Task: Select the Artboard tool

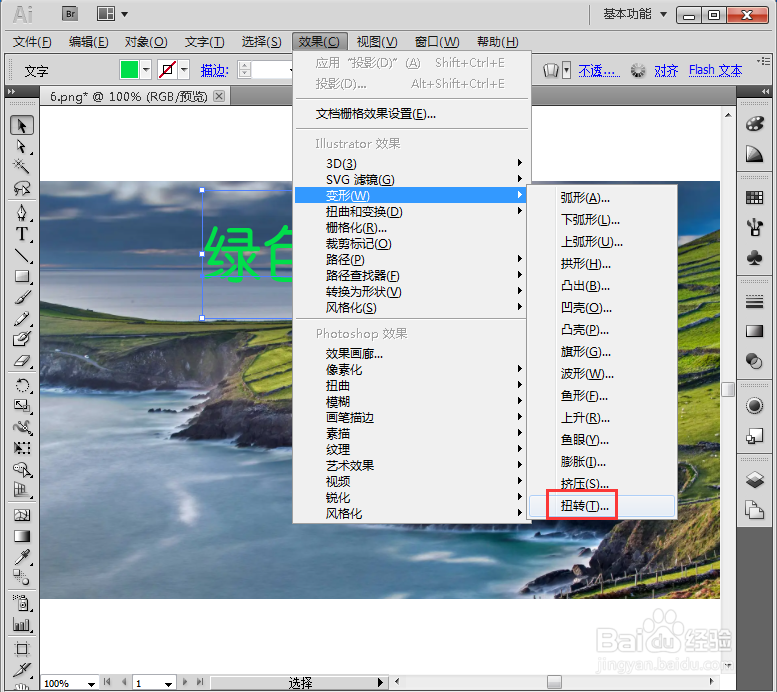Action: coord(22,649)
